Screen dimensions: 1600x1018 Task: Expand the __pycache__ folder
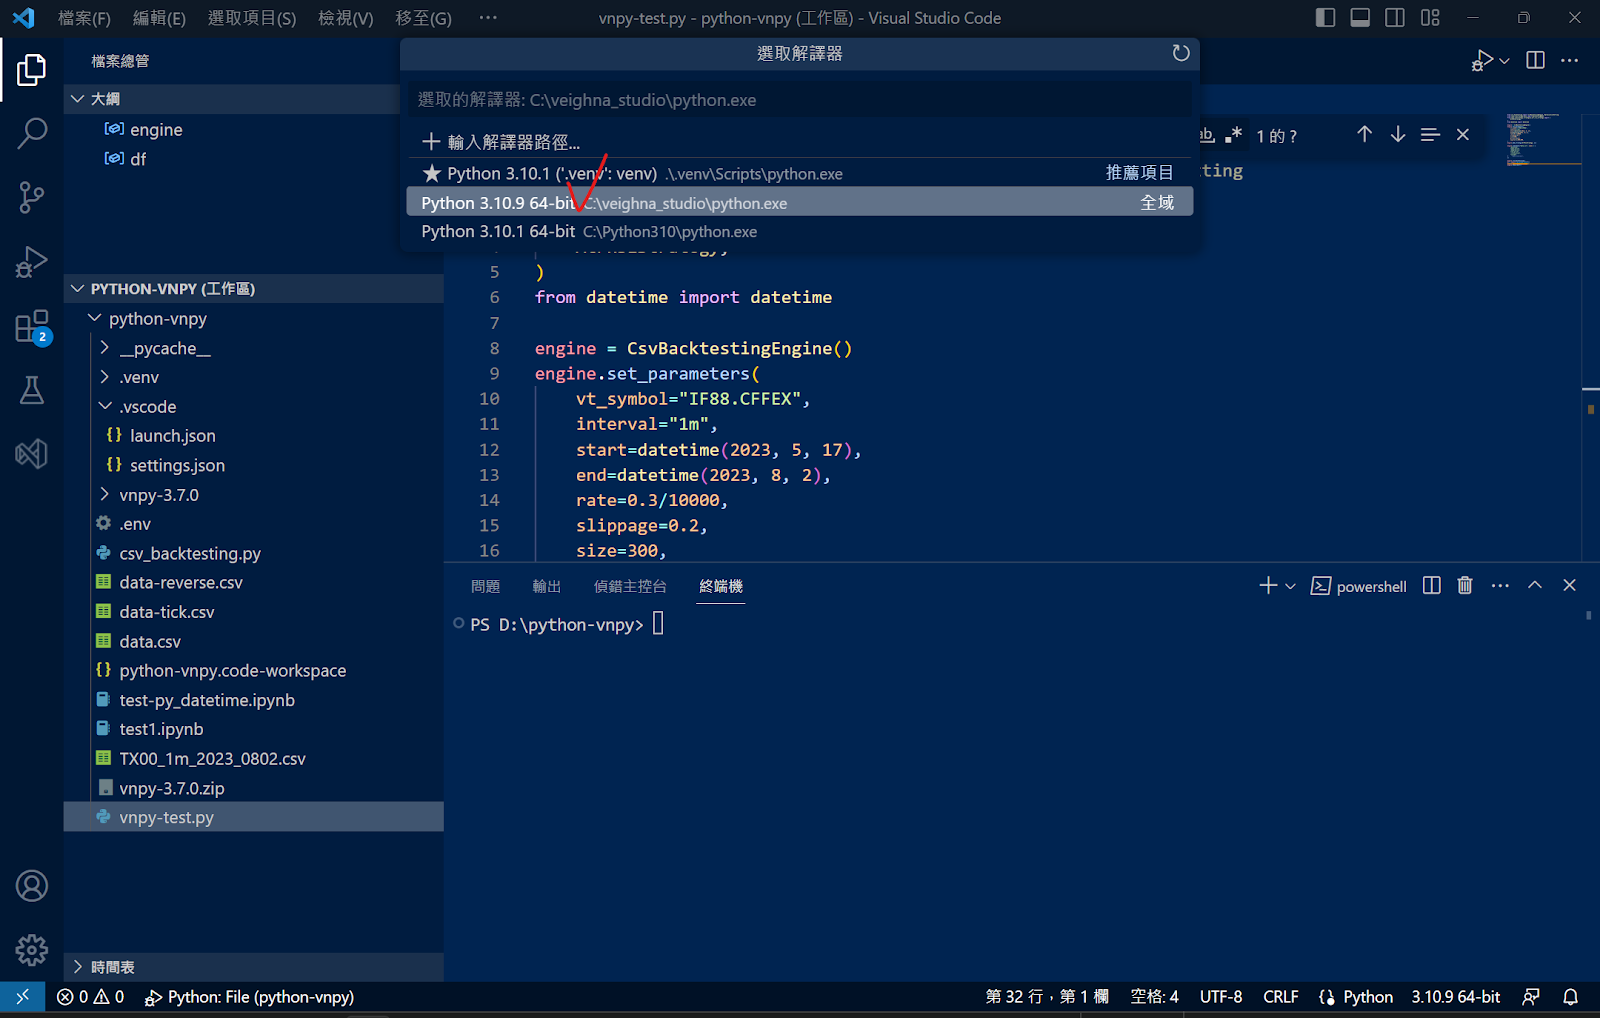(105, 348)
